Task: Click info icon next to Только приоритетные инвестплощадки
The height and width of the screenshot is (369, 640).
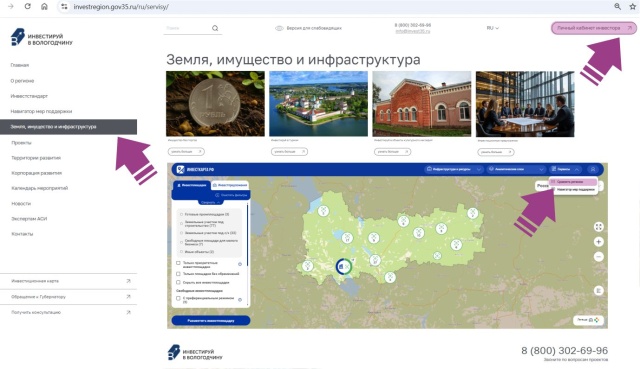Action: click(x=240, y=264)
